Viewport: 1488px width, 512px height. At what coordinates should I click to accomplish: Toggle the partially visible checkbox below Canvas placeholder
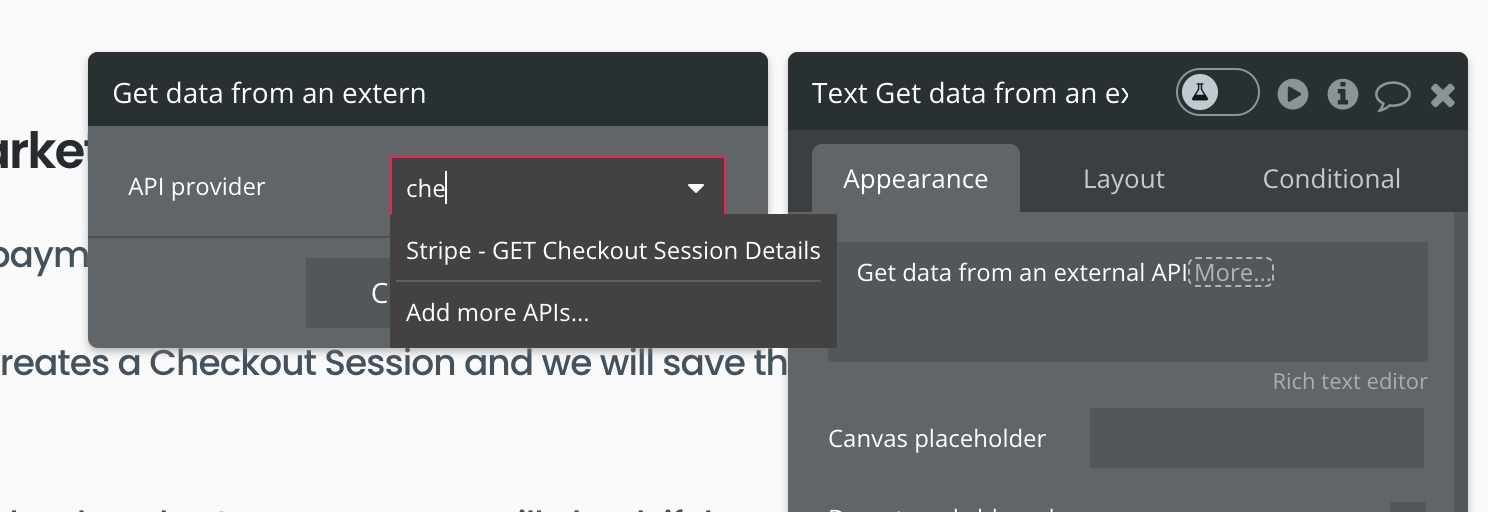[1406, 506]
